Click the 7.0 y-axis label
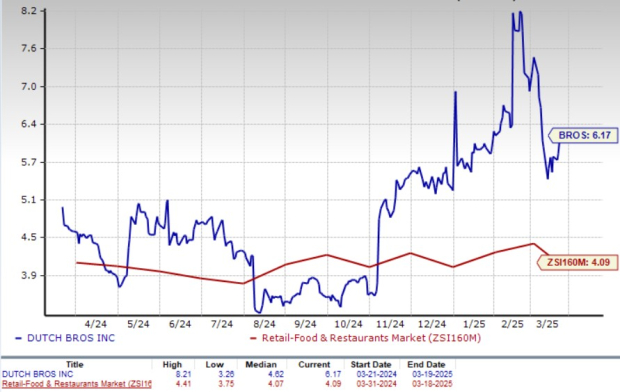620x392 pixels. tap(28, 87)
